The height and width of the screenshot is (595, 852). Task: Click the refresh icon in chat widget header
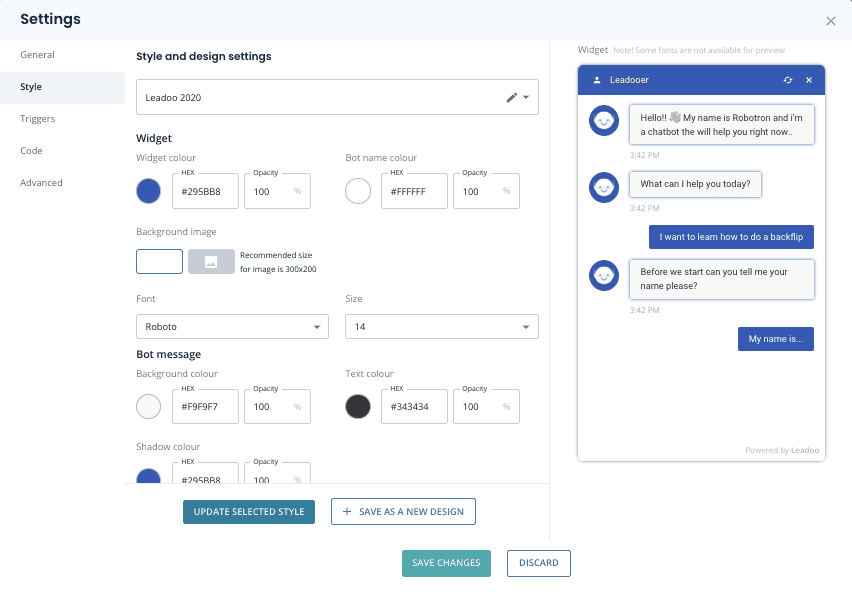point(788,80)
